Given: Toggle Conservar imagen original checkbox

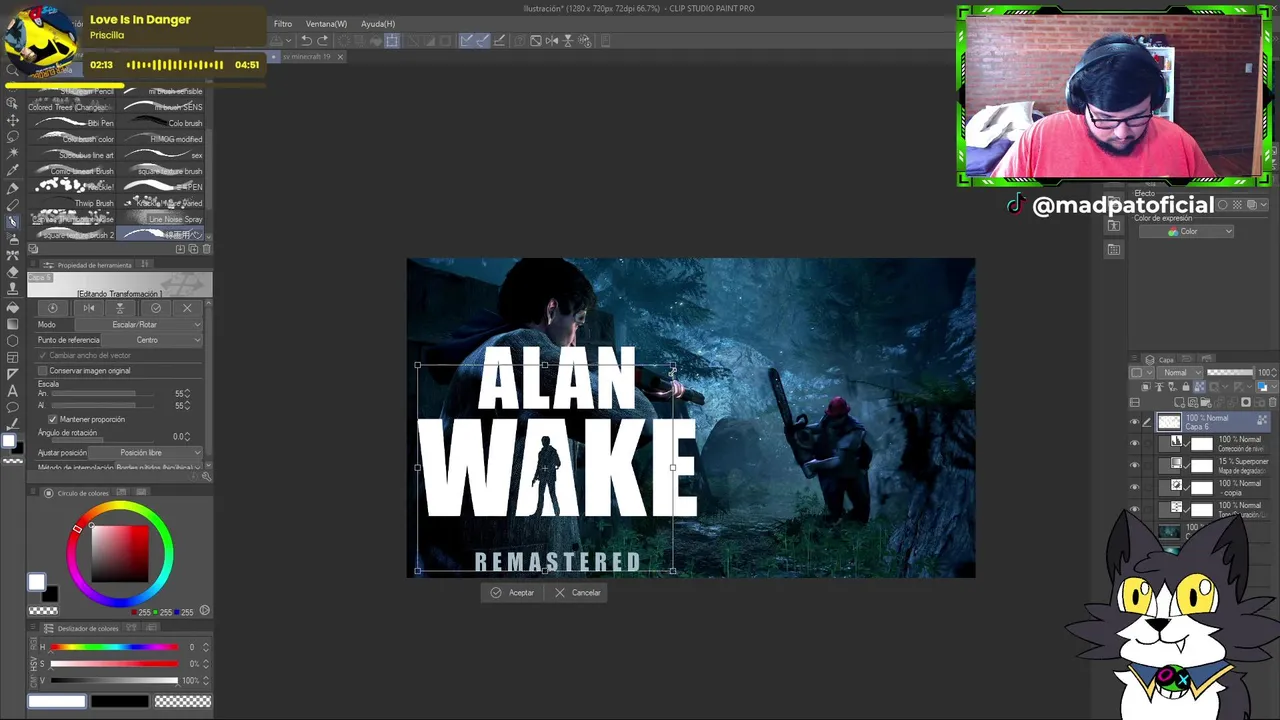Looking at the screenshot, I should click(x=43, y=371).
